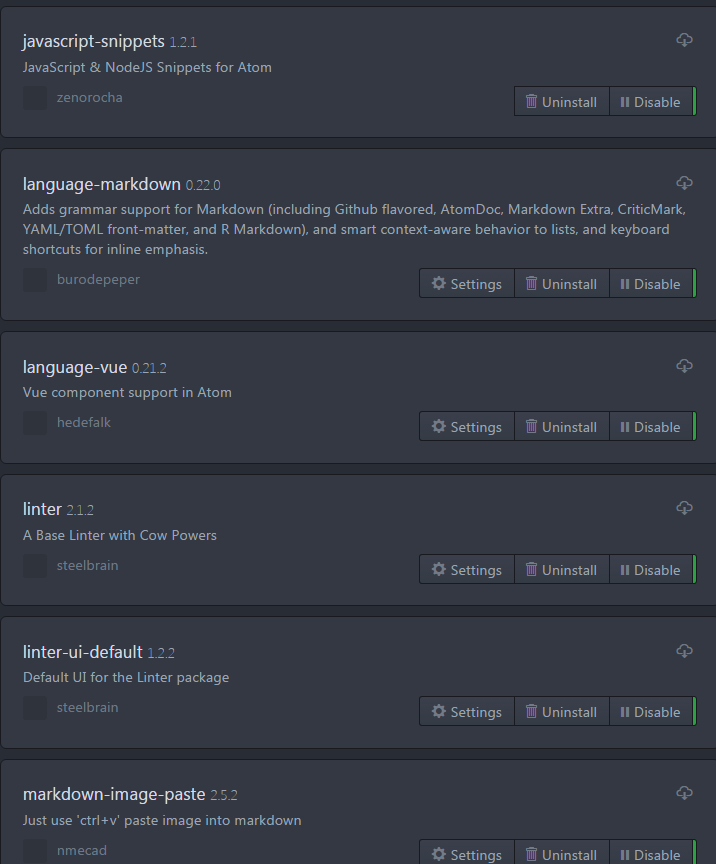
Task: Visit author hedefalk profile link
Action: coord(84,422)
